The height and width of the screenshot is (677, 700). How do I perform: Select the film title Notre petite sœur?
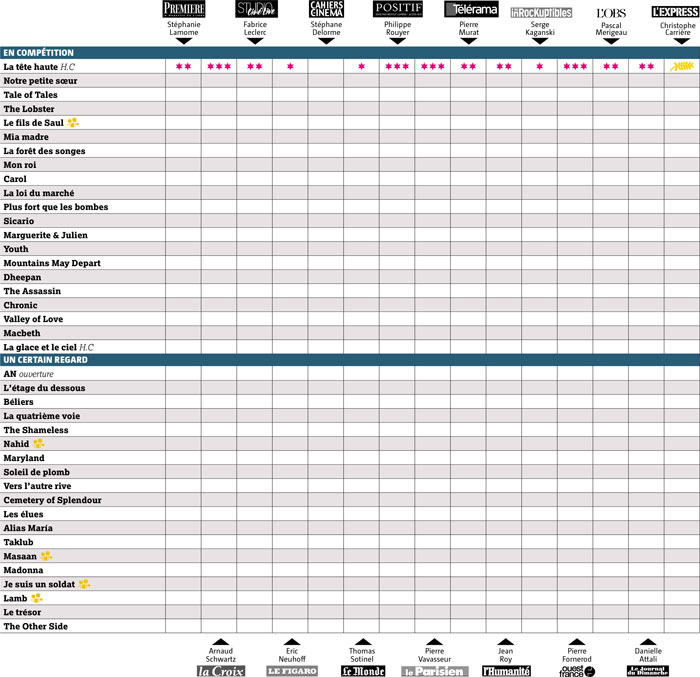[x=40, y=81]
